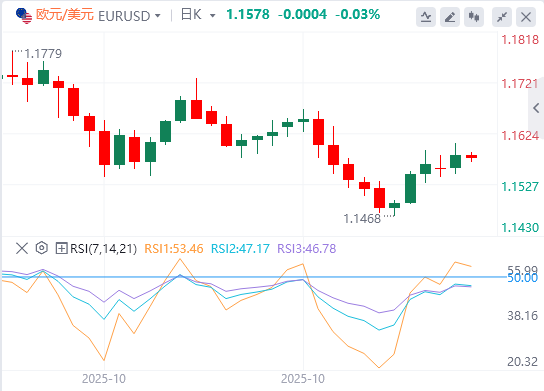
Task: Toggle RSI2 cyan line legend
Action: click(240, 248)
